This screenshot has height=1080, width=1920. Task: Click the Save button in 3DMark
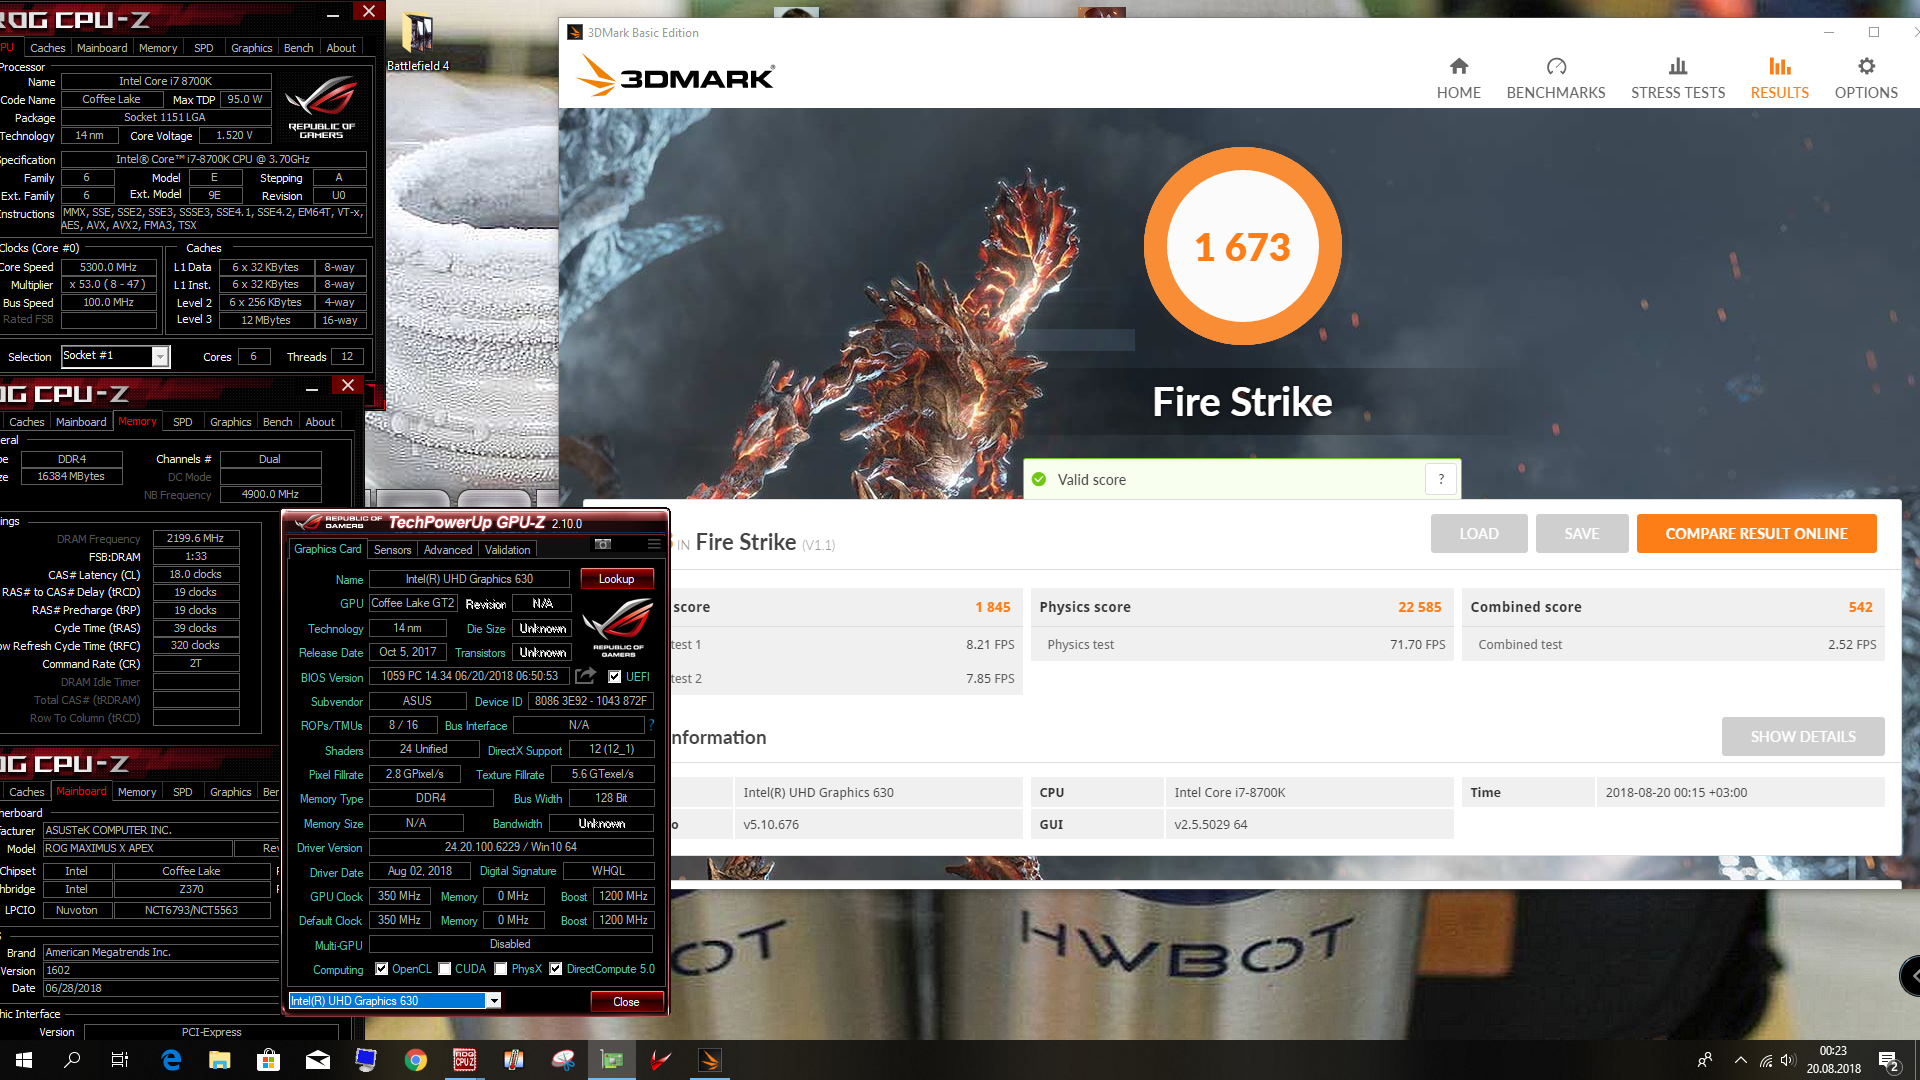1581,534
